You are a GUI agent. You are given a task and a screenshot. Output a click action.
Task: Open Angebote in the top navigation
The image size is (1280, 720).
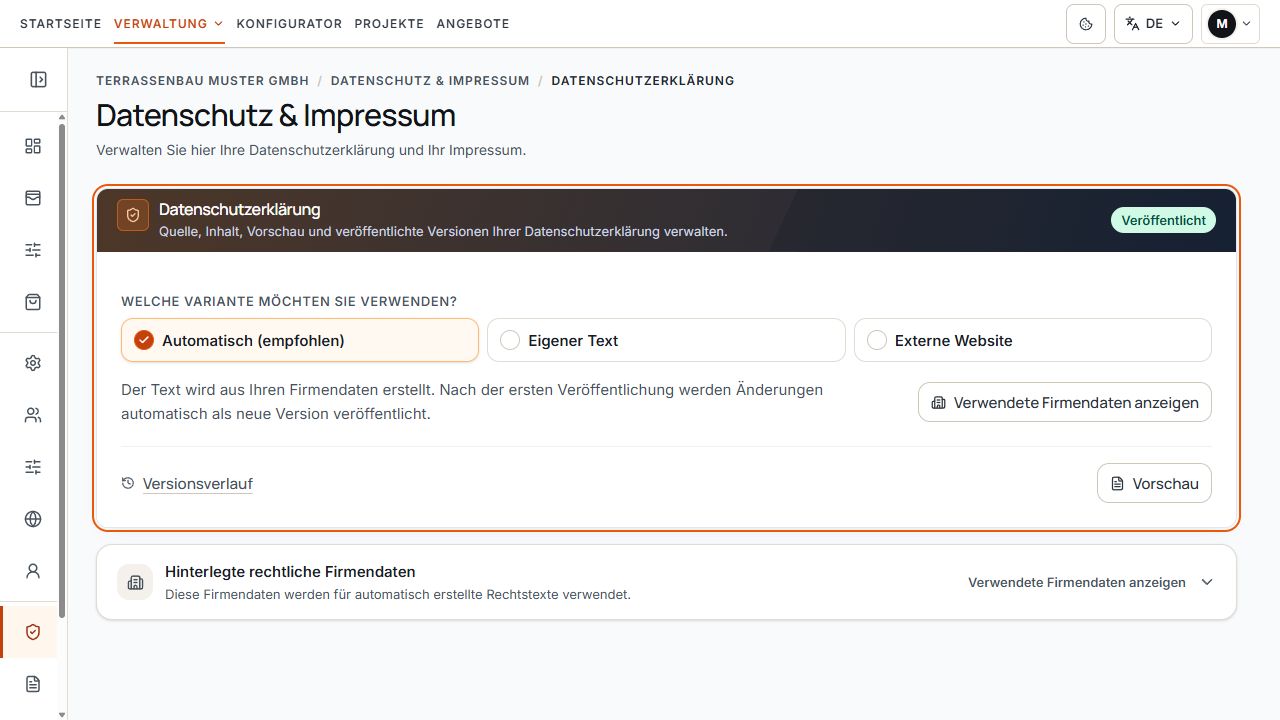(x=473, y=23)
